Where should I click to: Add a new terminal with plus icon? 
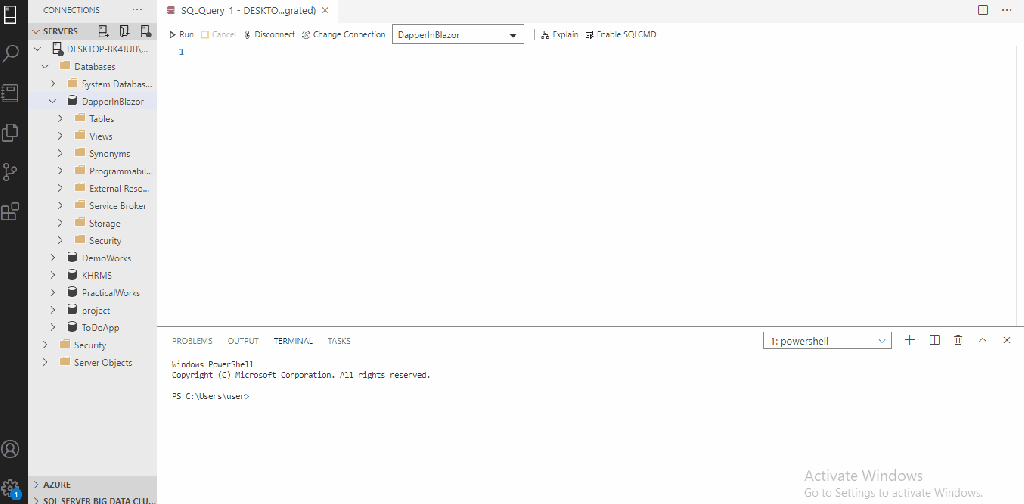(910, 340)
